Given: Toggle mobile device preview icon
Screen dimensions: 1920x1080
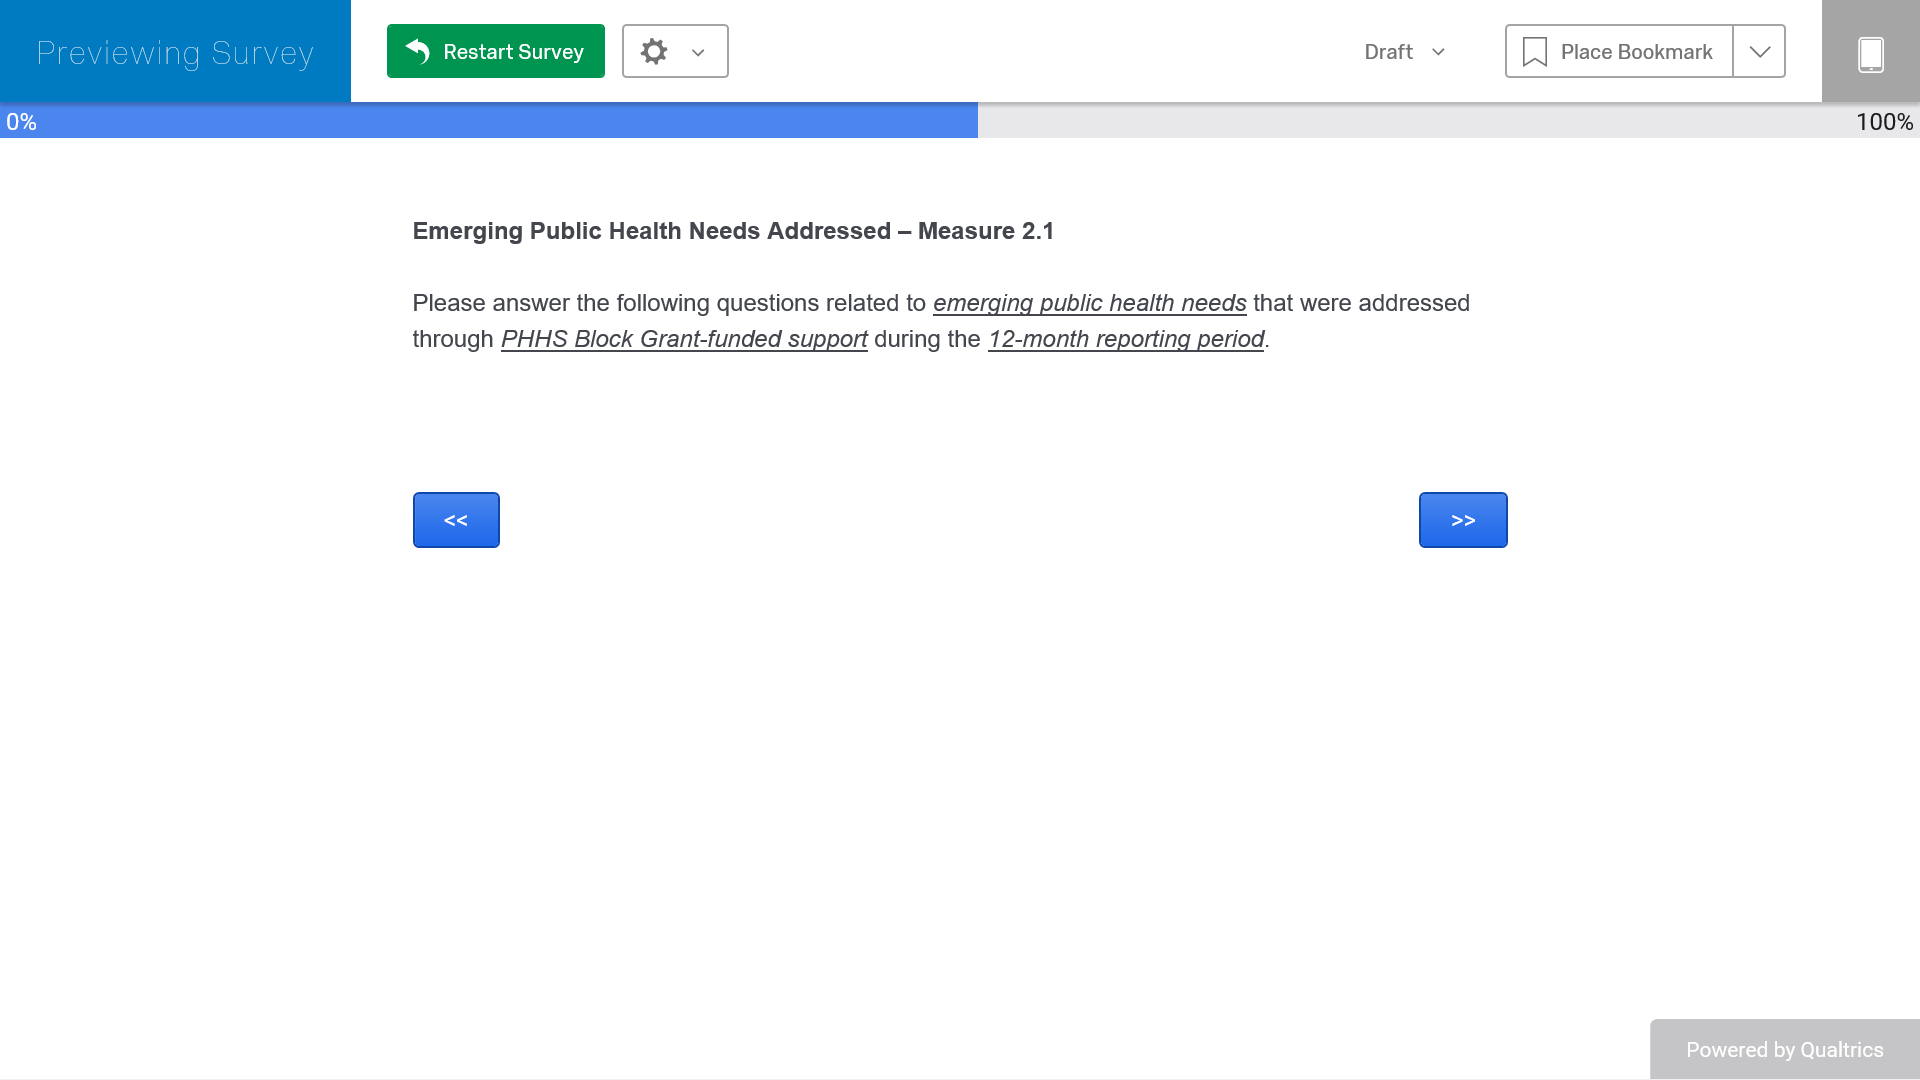Looking at the screenshot, I should tap(1870, 53).
